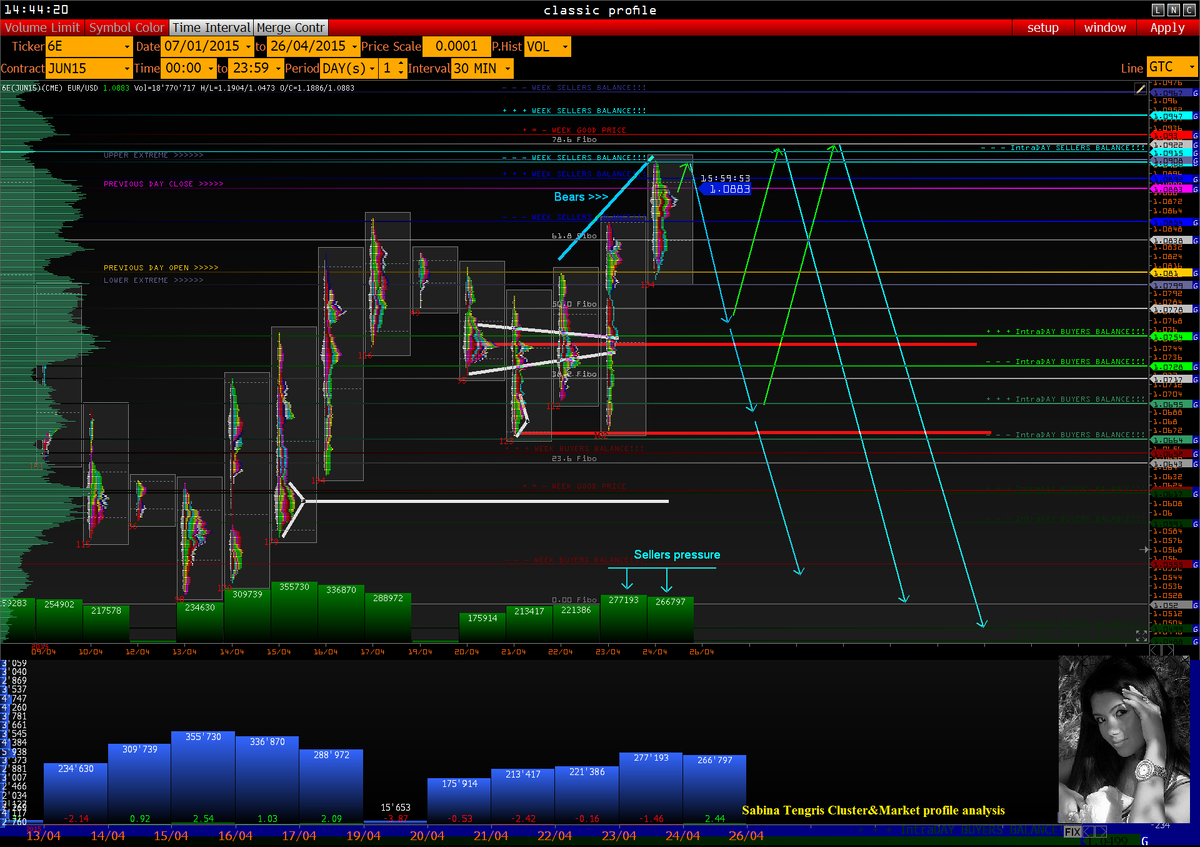Open the Interval 30 MIN dropdown
The width and height of the screenshot is (1200, 847).
(x=482, y=68)
